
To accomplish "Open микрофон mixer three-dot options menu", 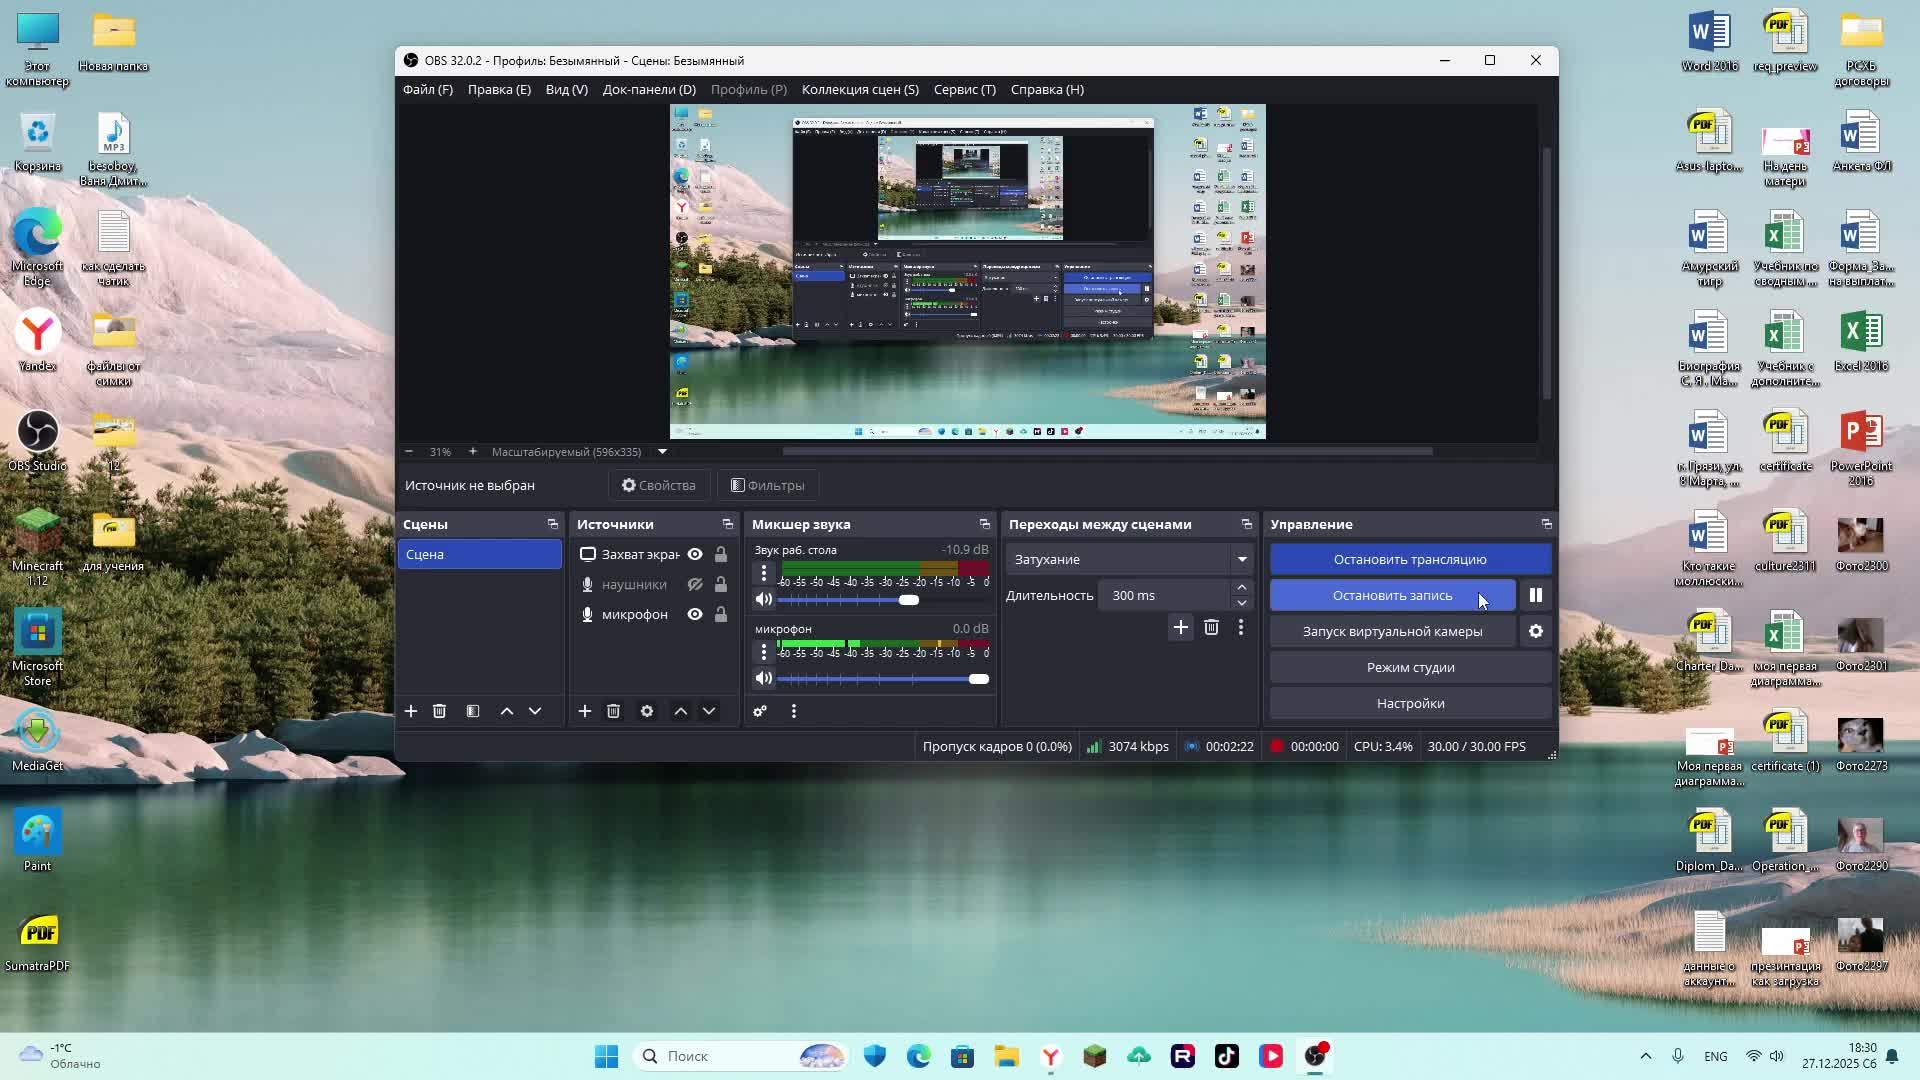I will tap(764, 652).
